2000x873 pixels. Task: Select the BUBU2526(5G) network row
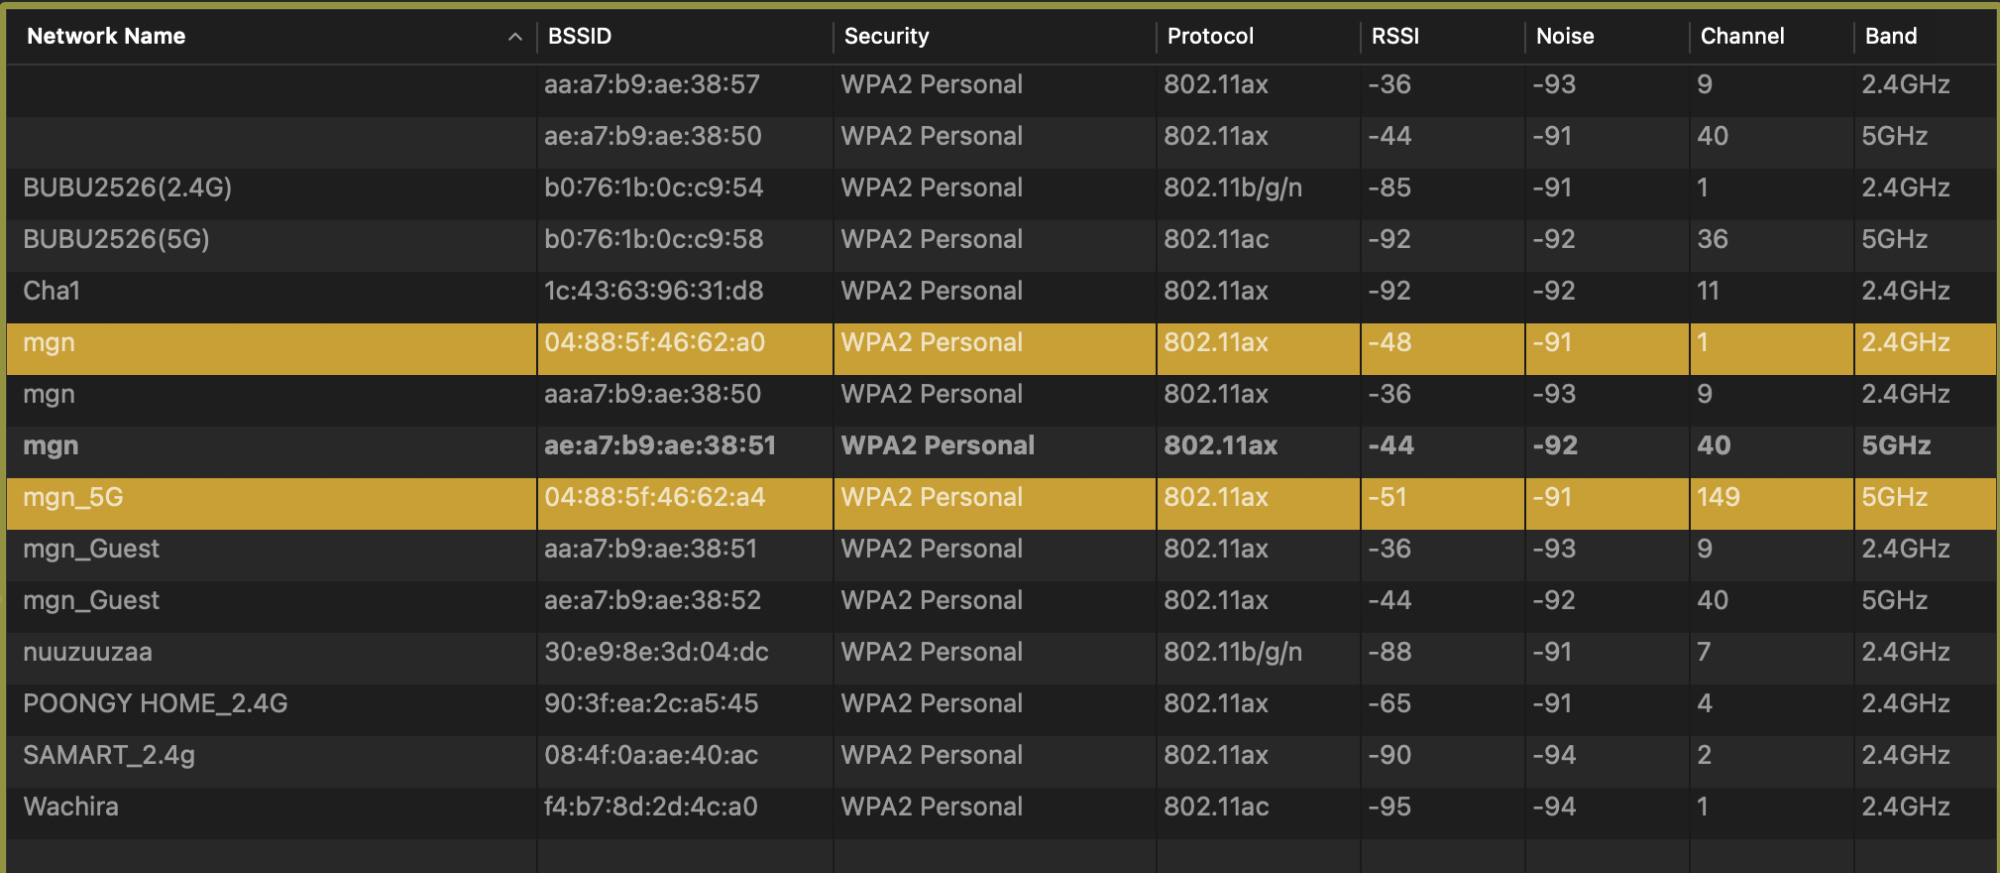point(117,240)
